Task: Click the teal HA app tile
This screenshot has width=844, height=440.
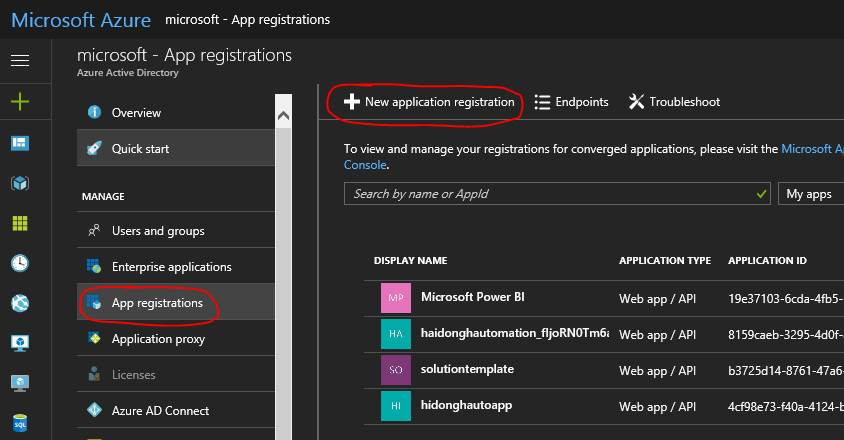Action: pos(396,334)
